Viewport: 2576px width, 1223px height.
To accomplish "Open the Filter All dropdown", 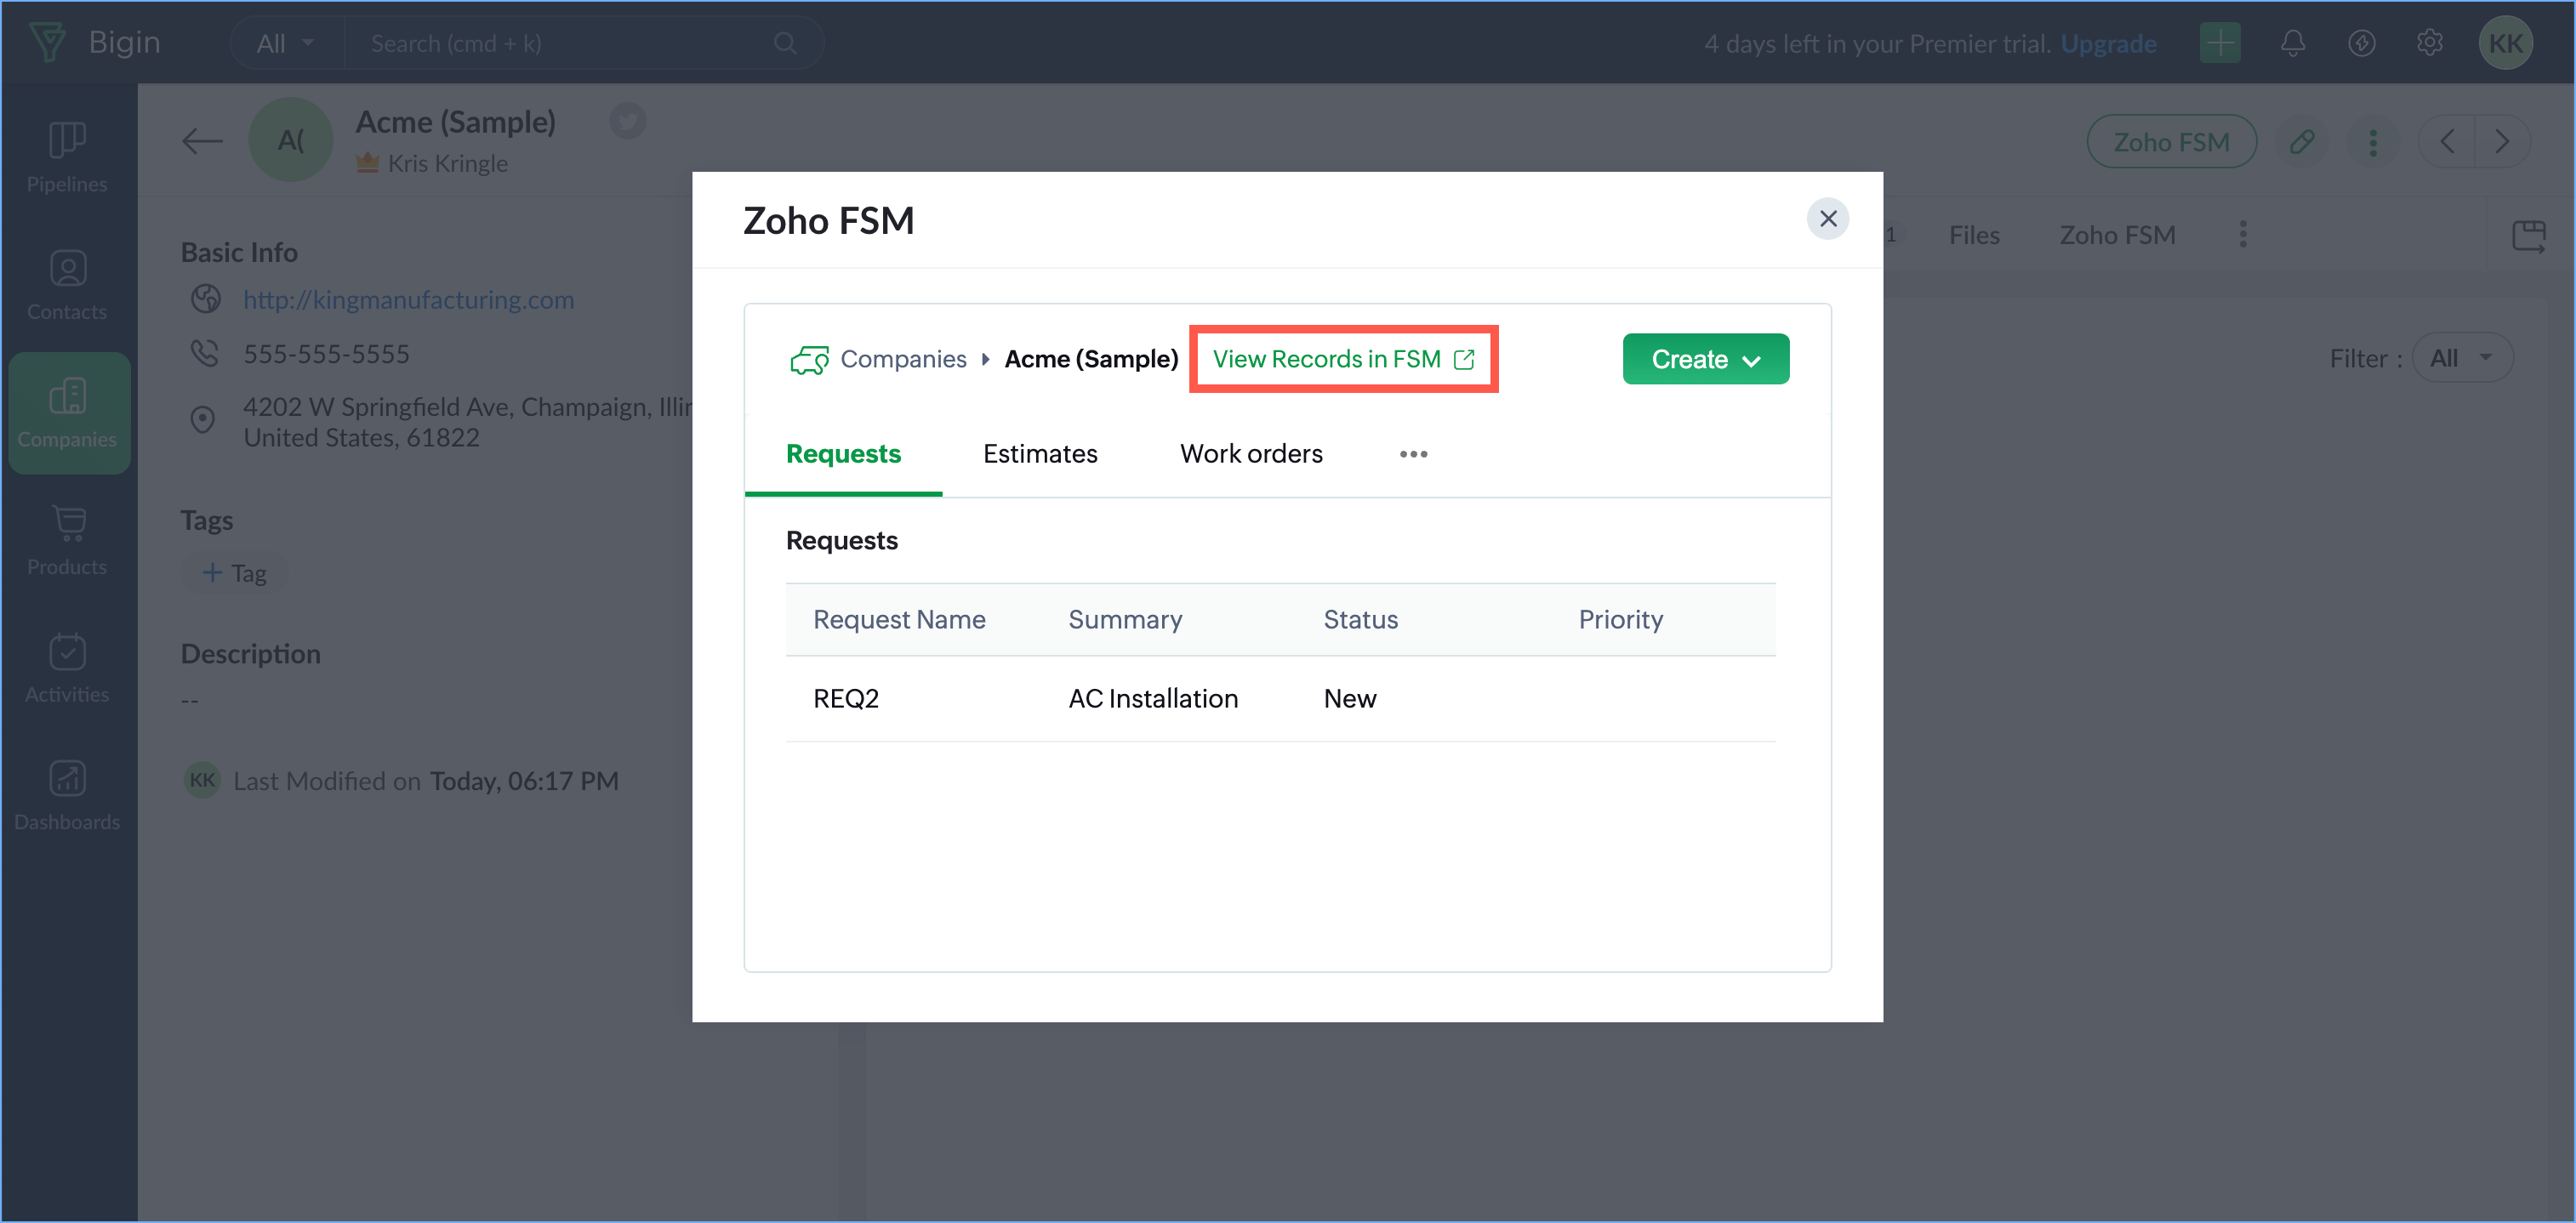I will coord(2461,358).
